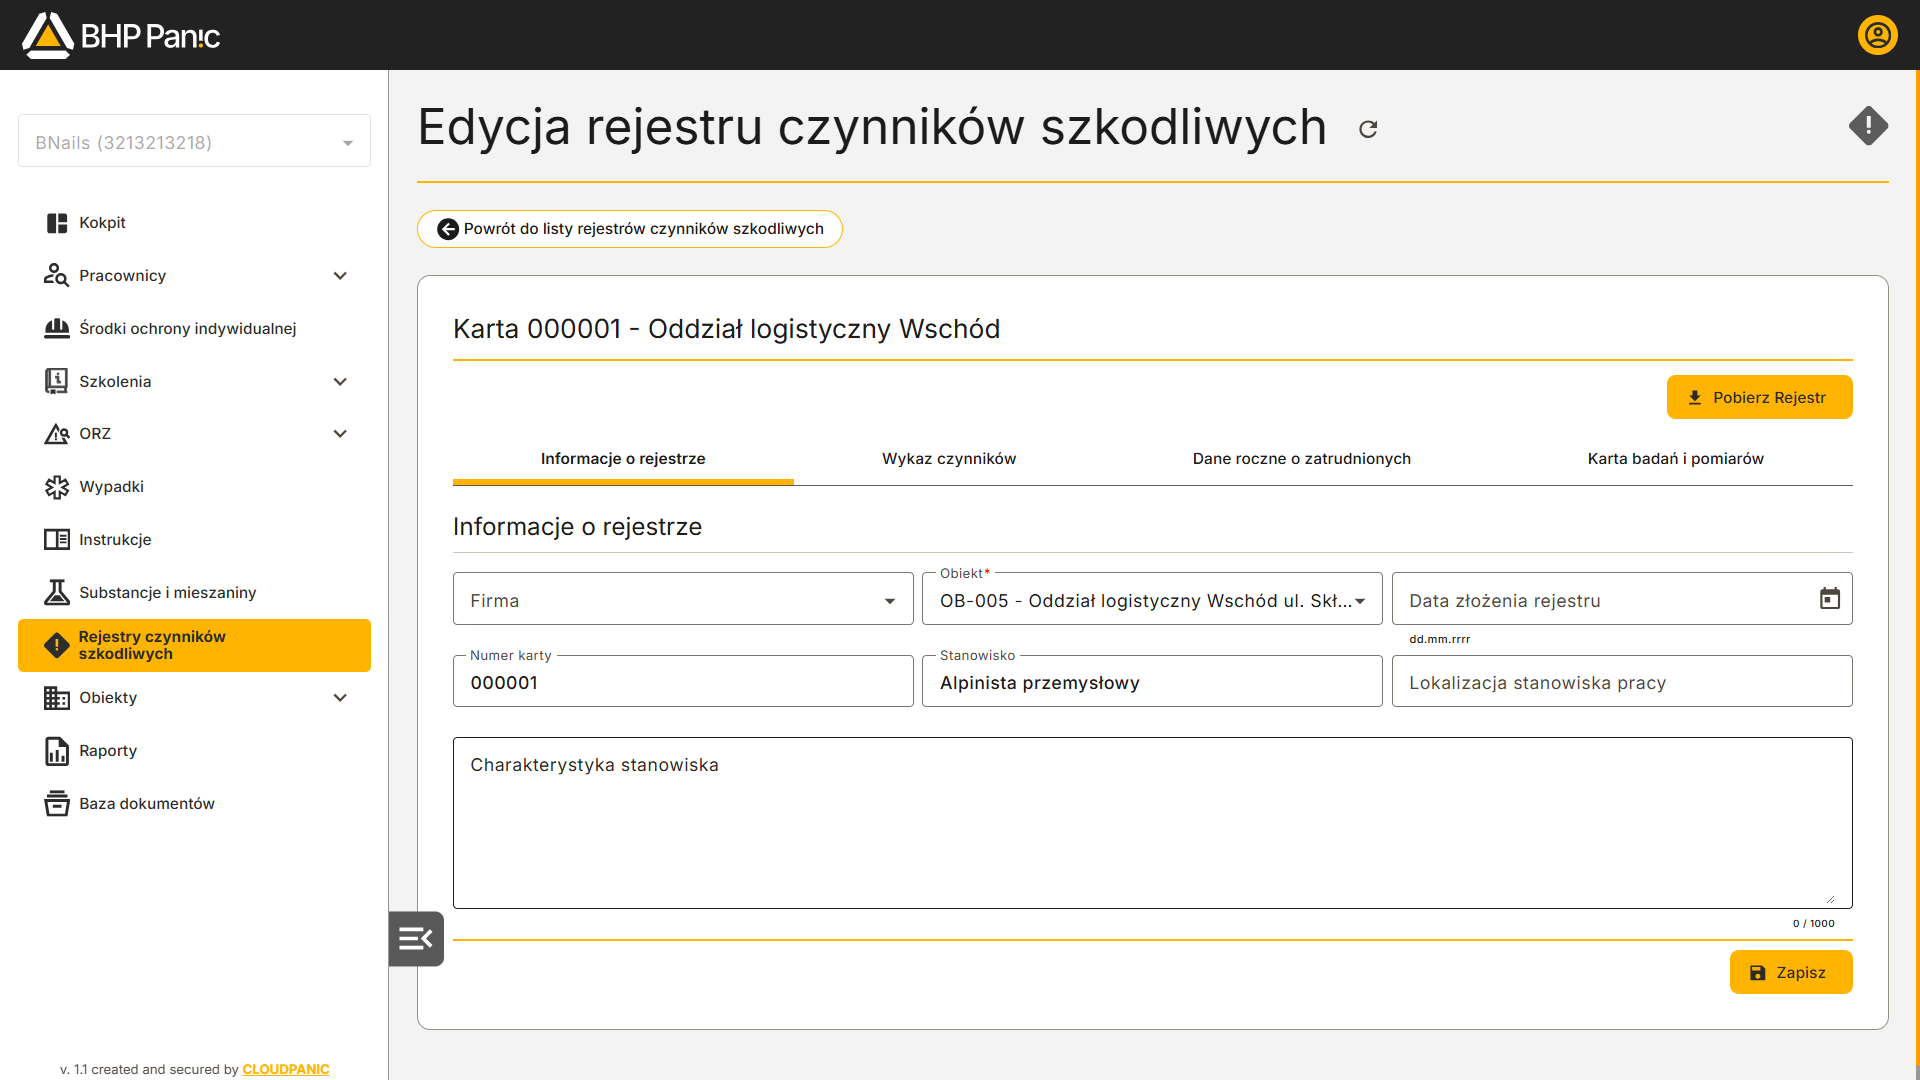Click the hard hat icon for Środki ochrony

click(57, 328)
